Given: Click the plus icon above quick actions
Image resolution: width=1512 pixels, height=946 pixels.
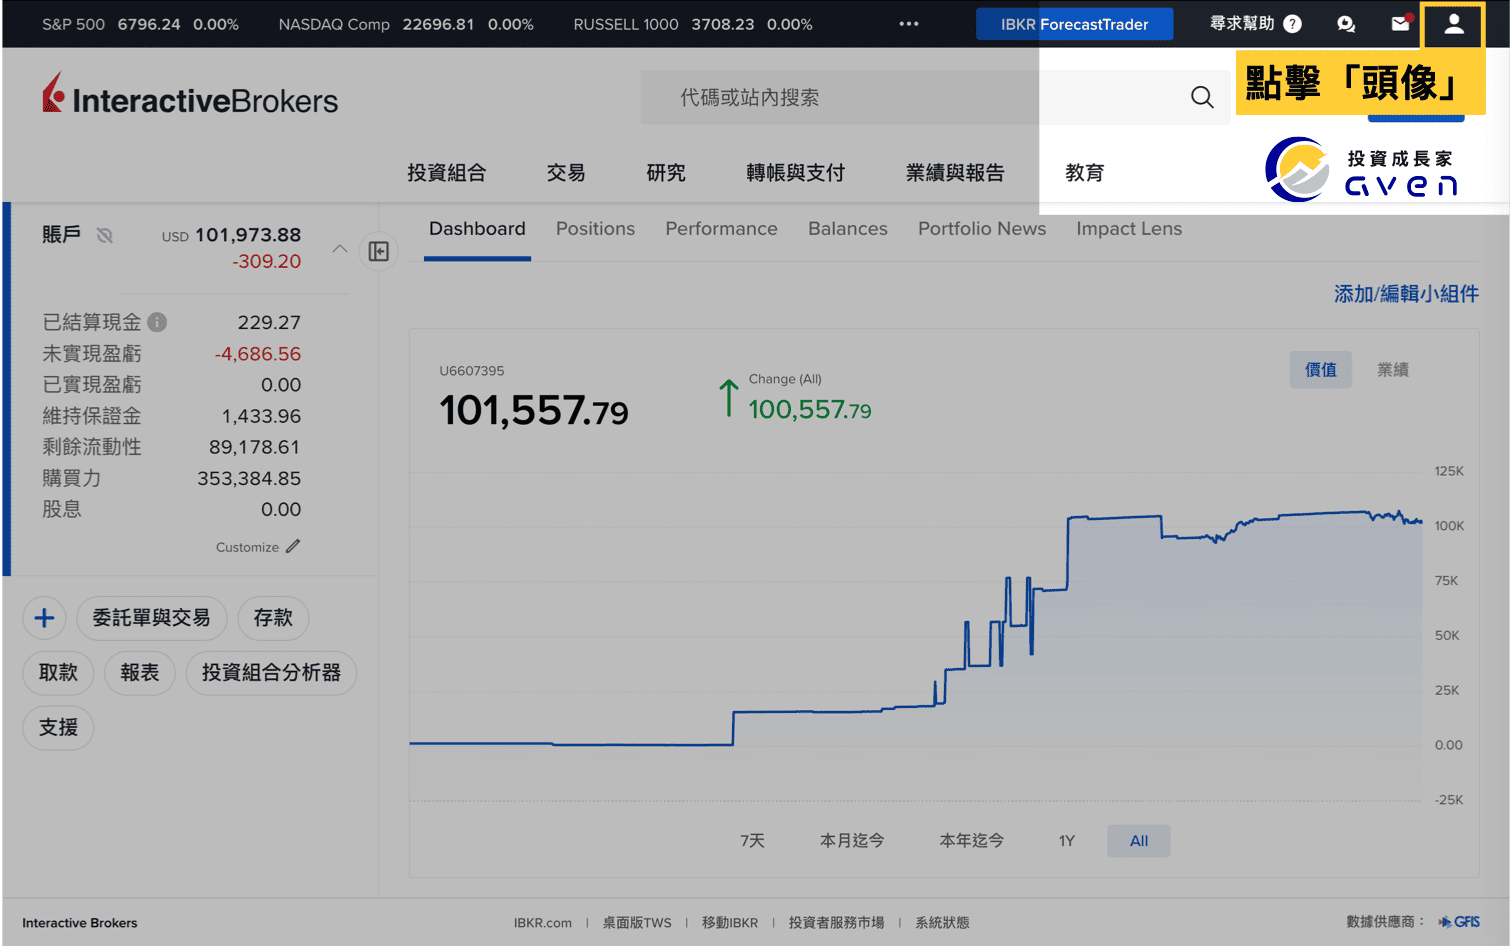Looking at the screenshot, I should coord(44,618).
